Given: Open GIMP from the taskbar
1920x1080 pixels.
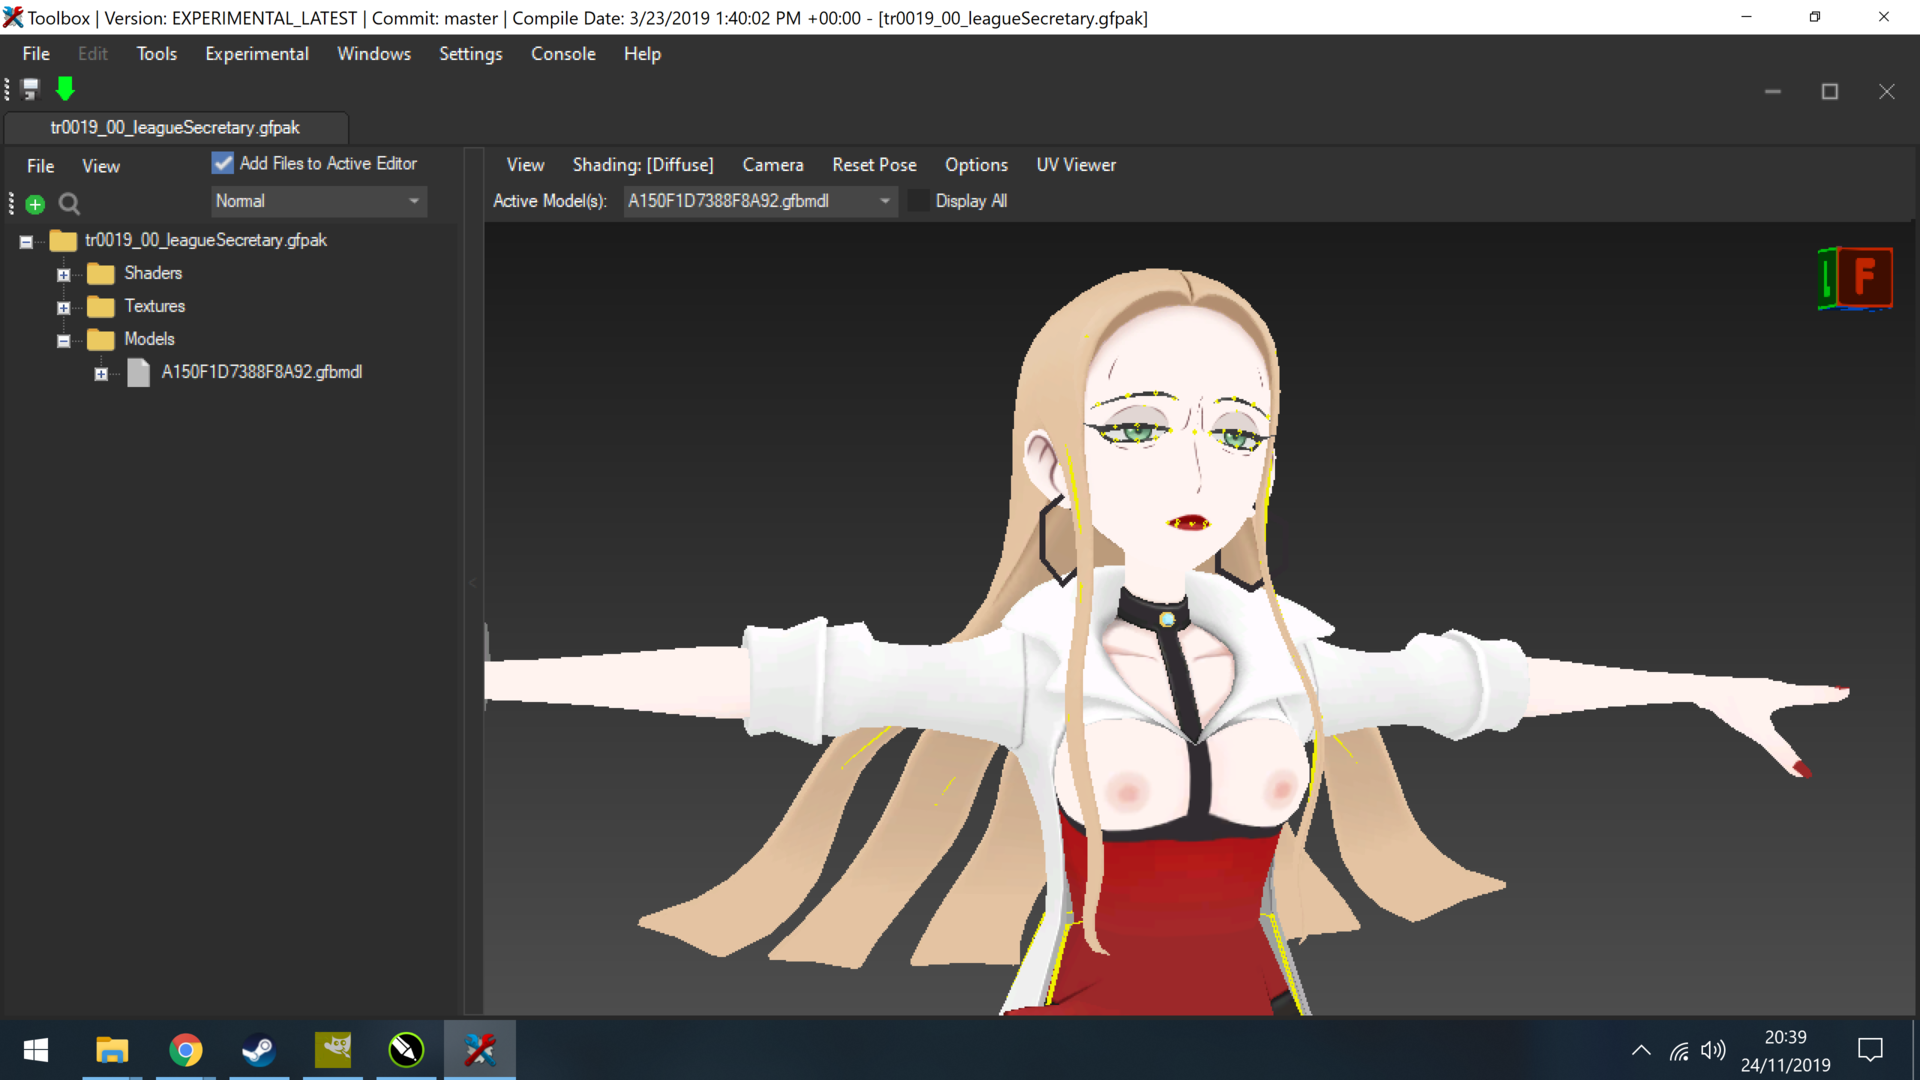Looking at the screenshot, I should click(333, 1050).
